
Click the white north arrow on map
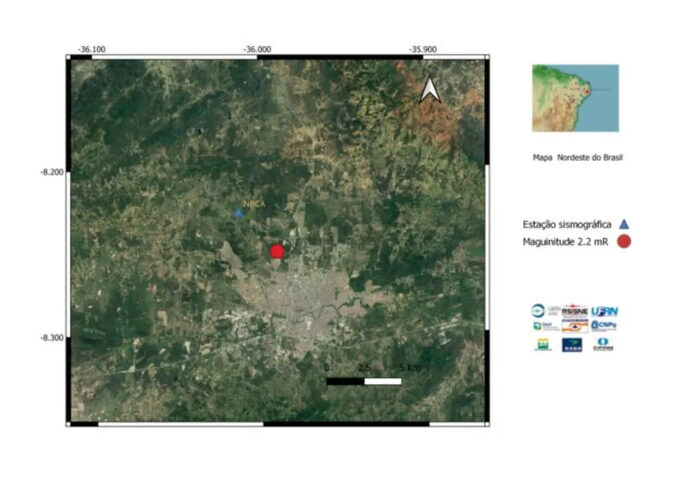click(x=430, y=90)
